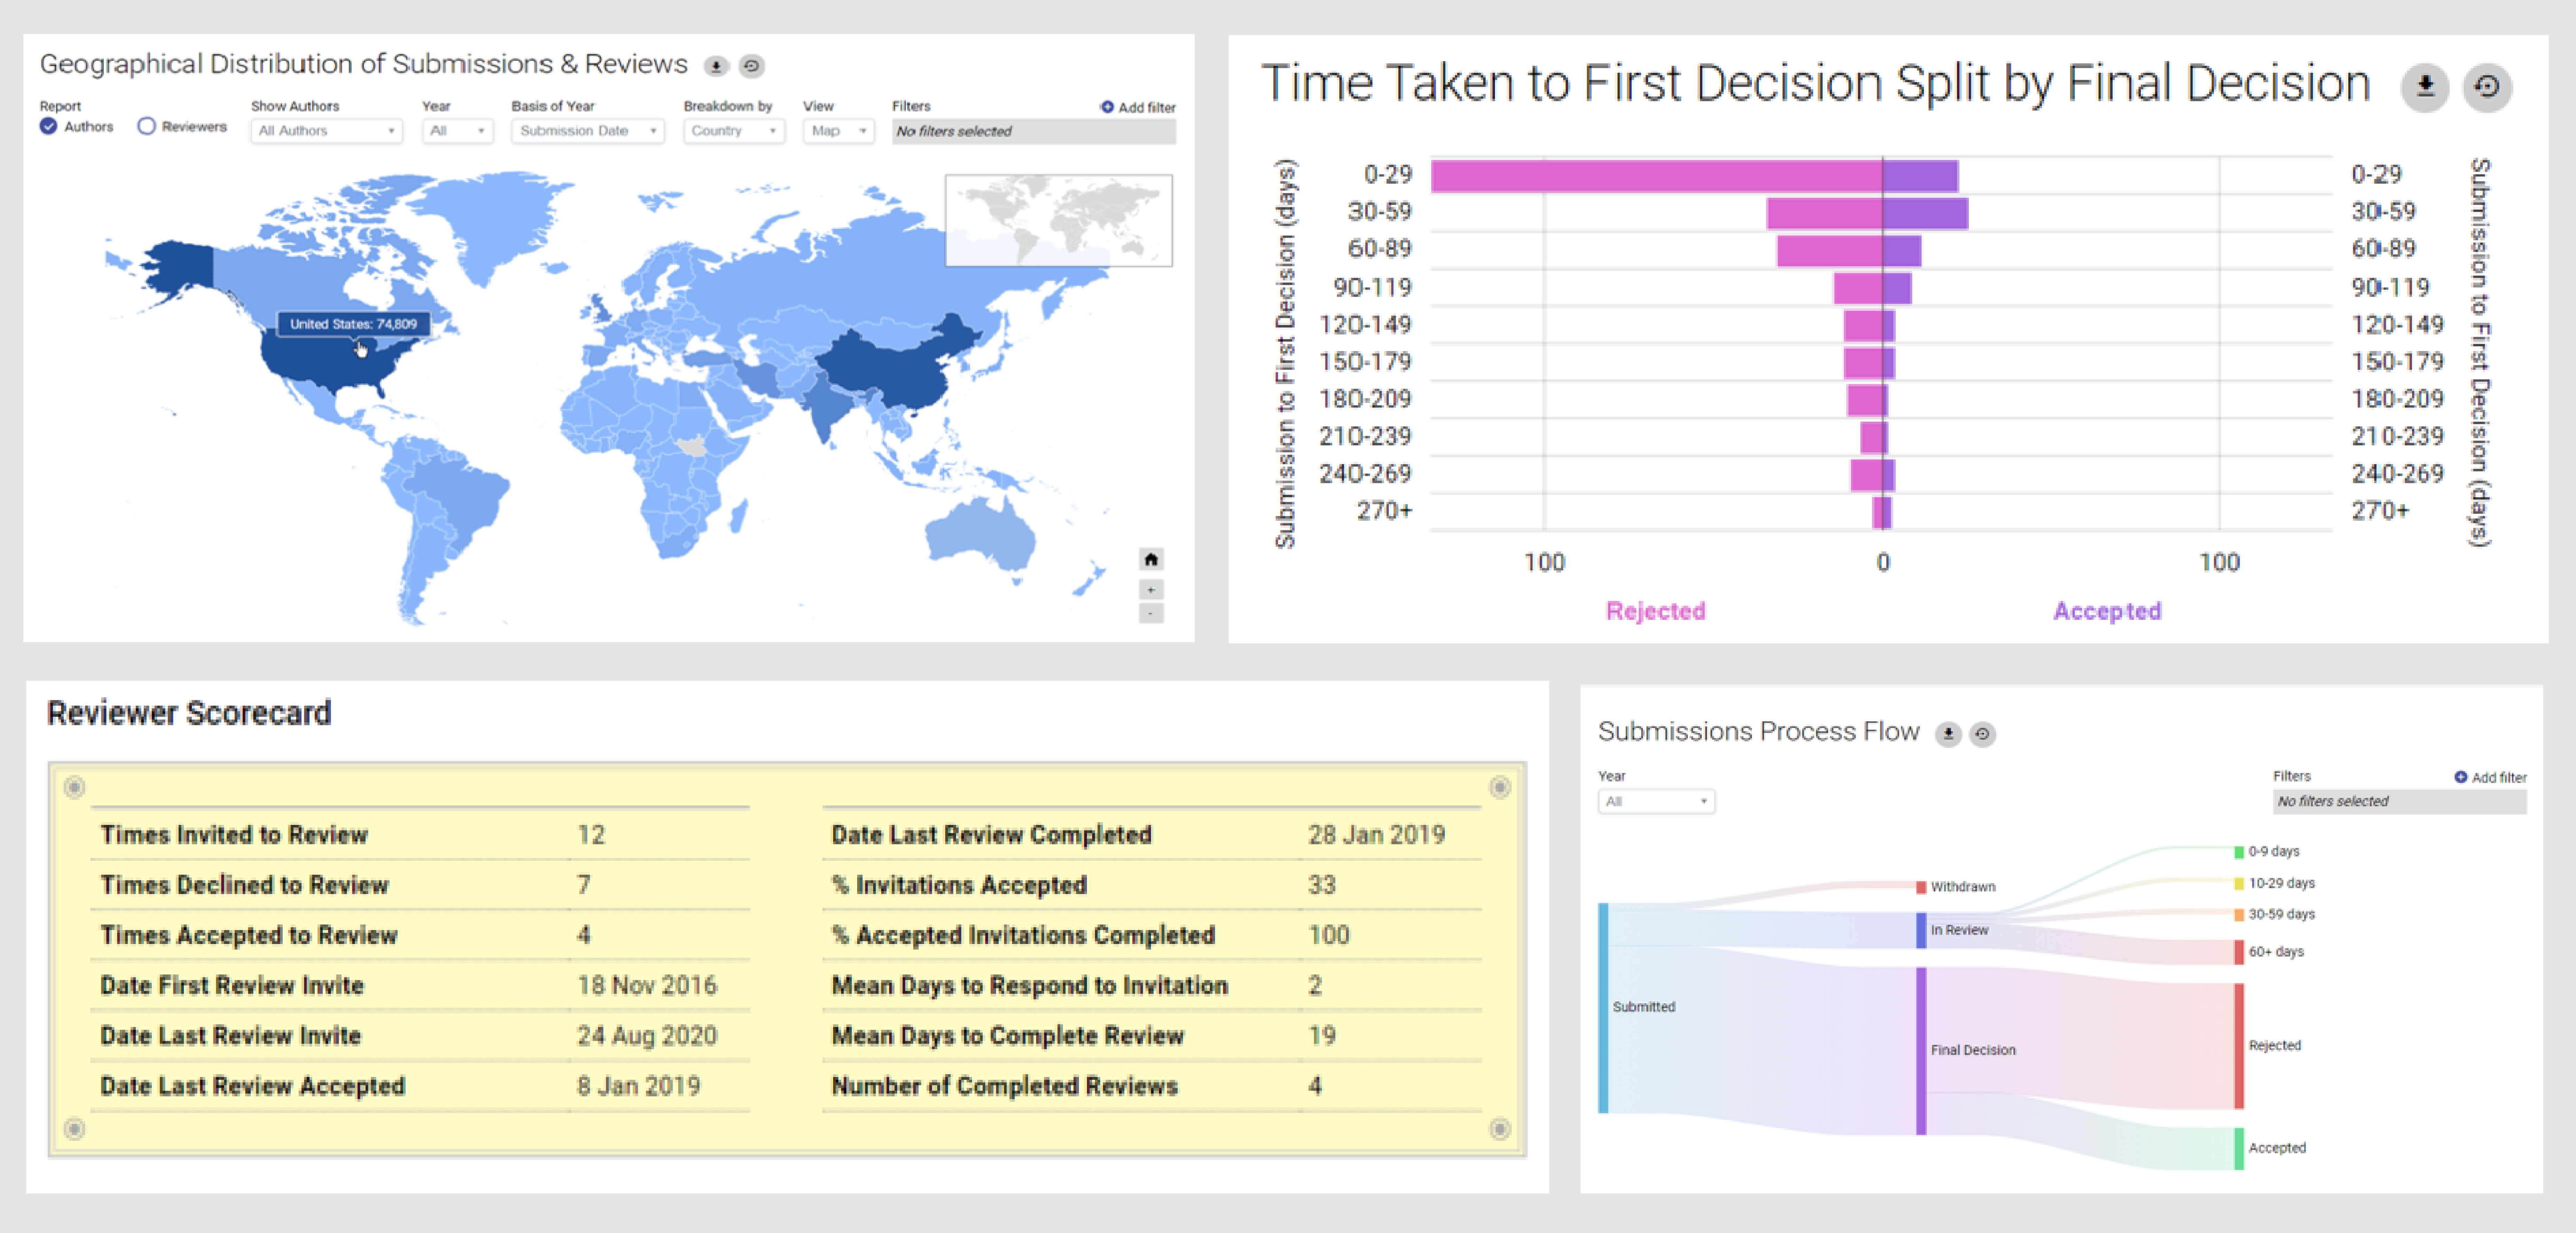Image resolution: width=2576 pixels, height=1233 pixels.
Task: Click China on the world map
Action: tap(885, 365)
